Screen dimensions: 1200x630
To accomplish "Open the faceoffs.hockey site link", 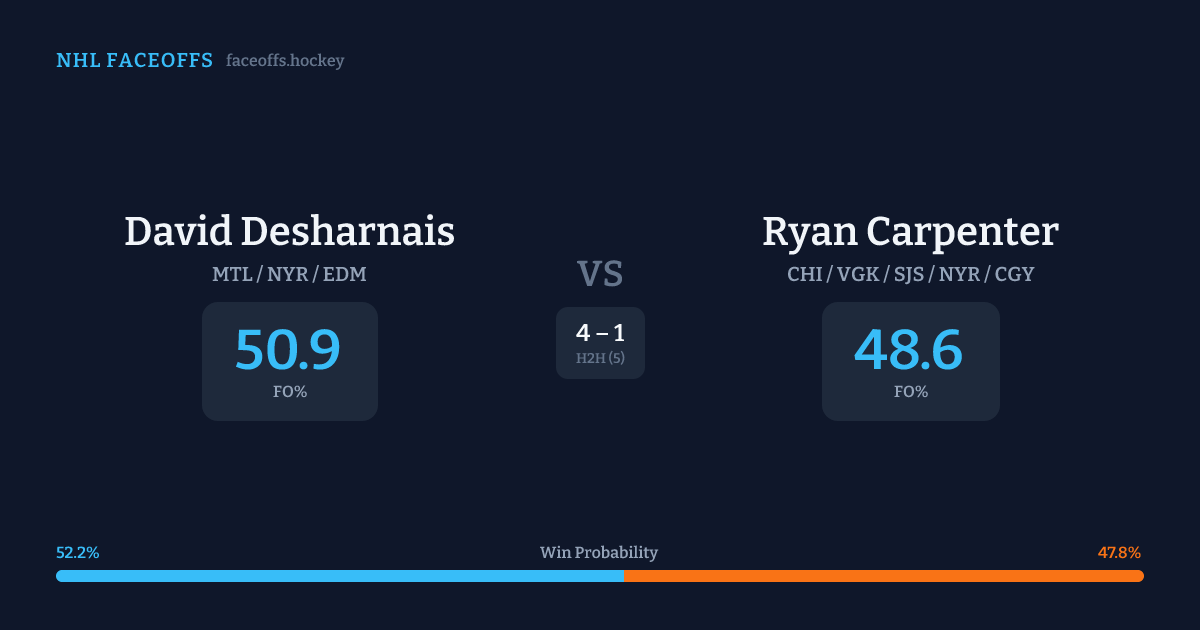I will tap(285, 61).
